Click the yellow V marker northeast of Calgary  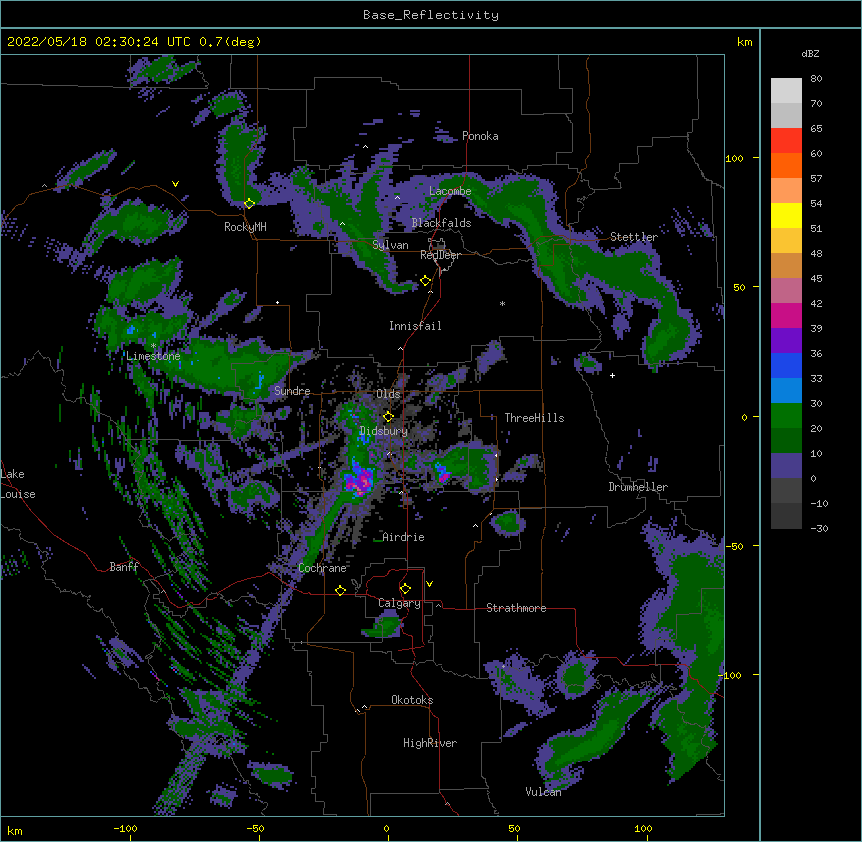click(x=429, y=584)
